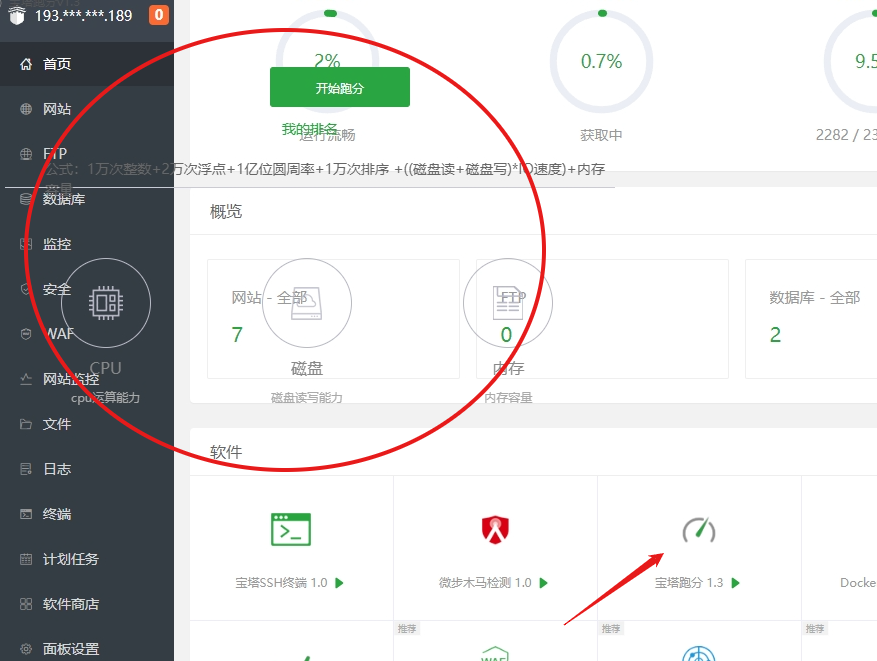This screenshot has width=877, height=661.
Task: Click the server IP 193.***.***.189
Action: tap(84, 16)
